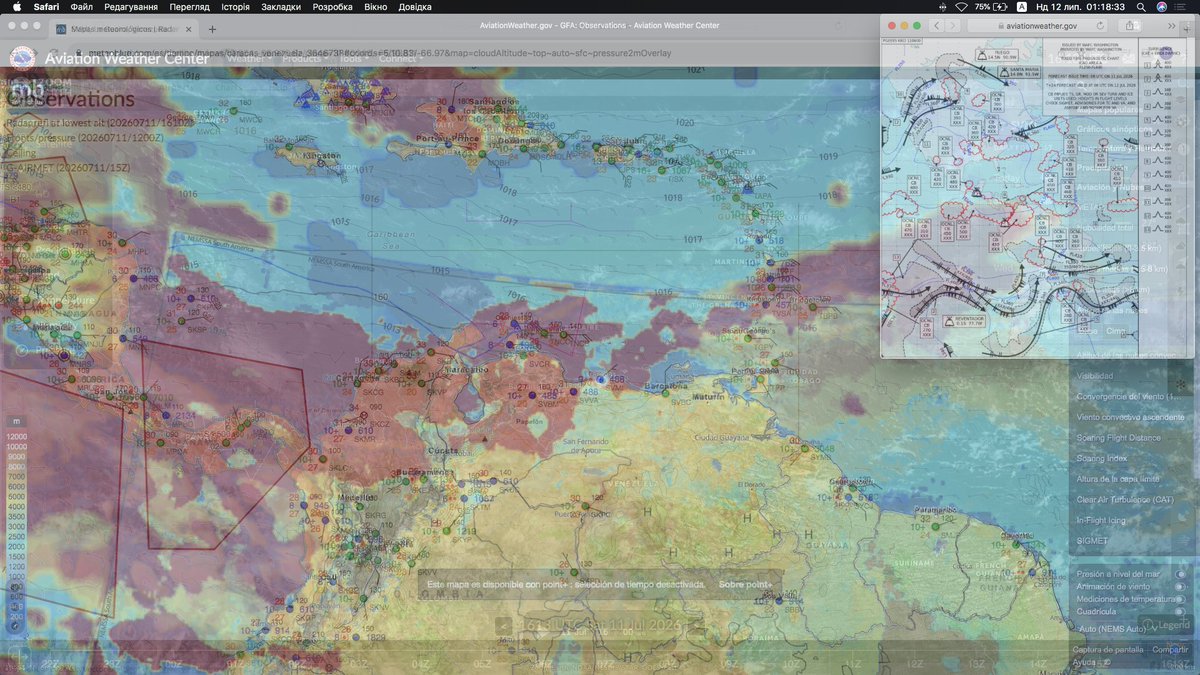Open the Розробка menu
Image resolution: width=1200 pixels, height=675 pixels.
[332, 6]
